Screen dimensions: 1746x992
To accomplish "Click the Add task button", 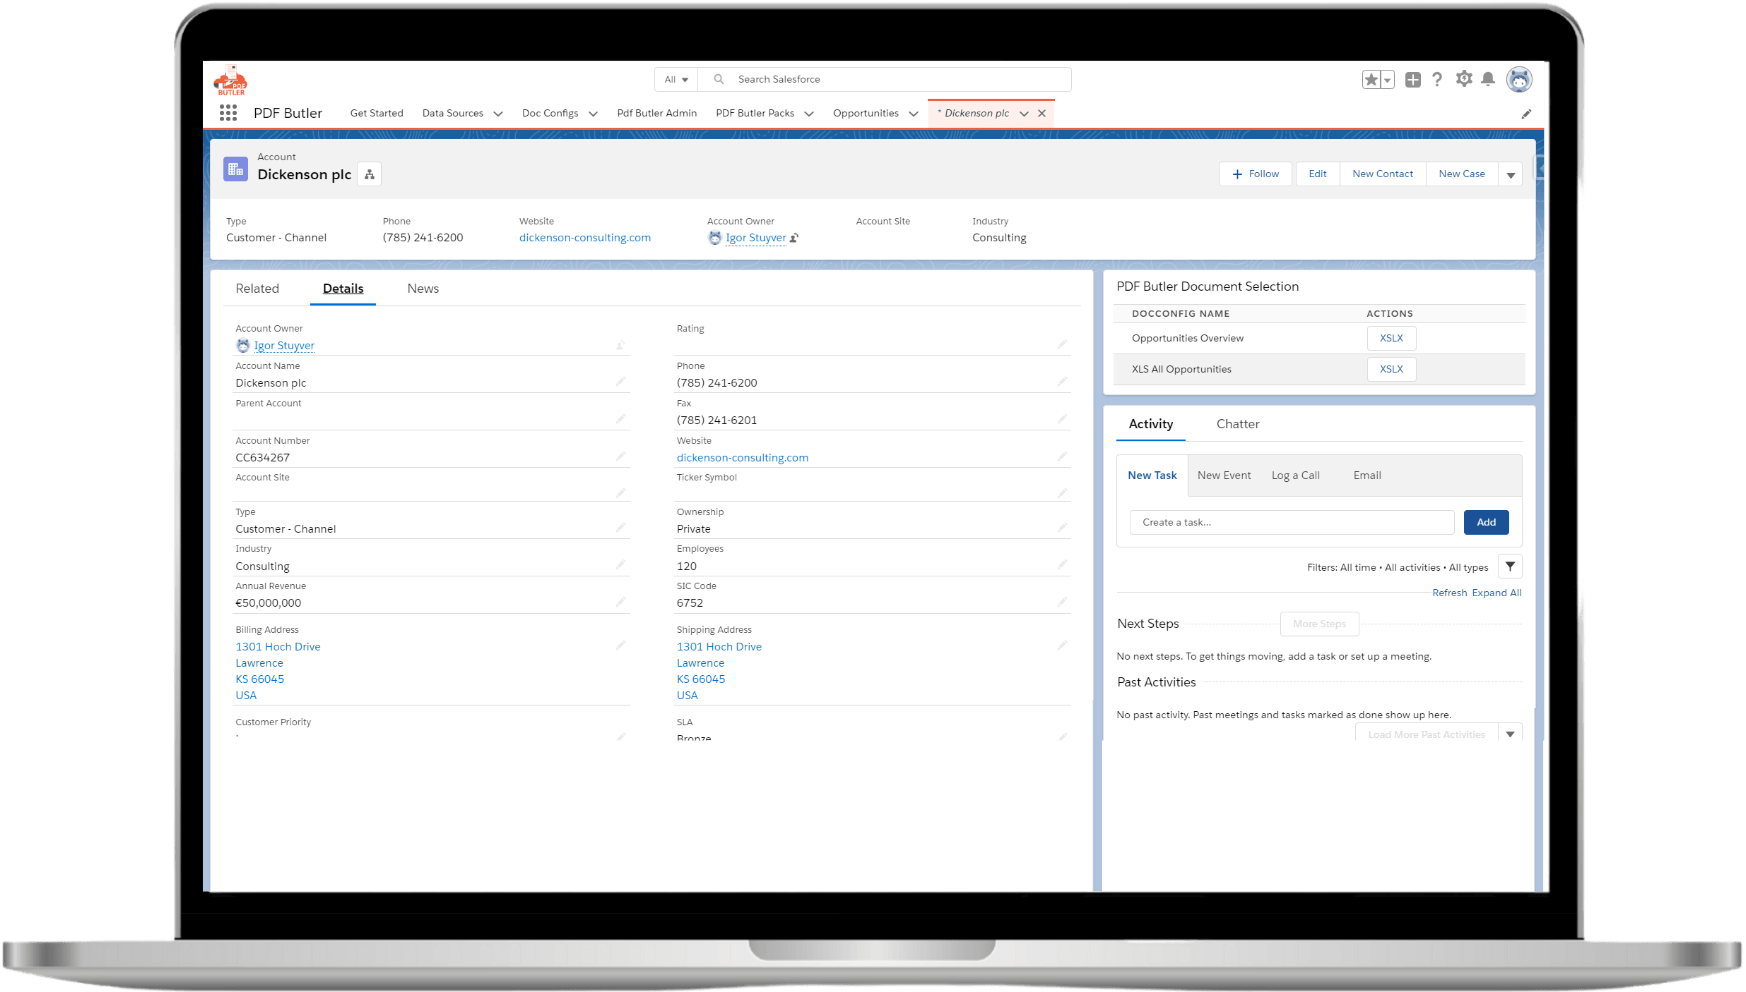I will [x=1486, y=522].
